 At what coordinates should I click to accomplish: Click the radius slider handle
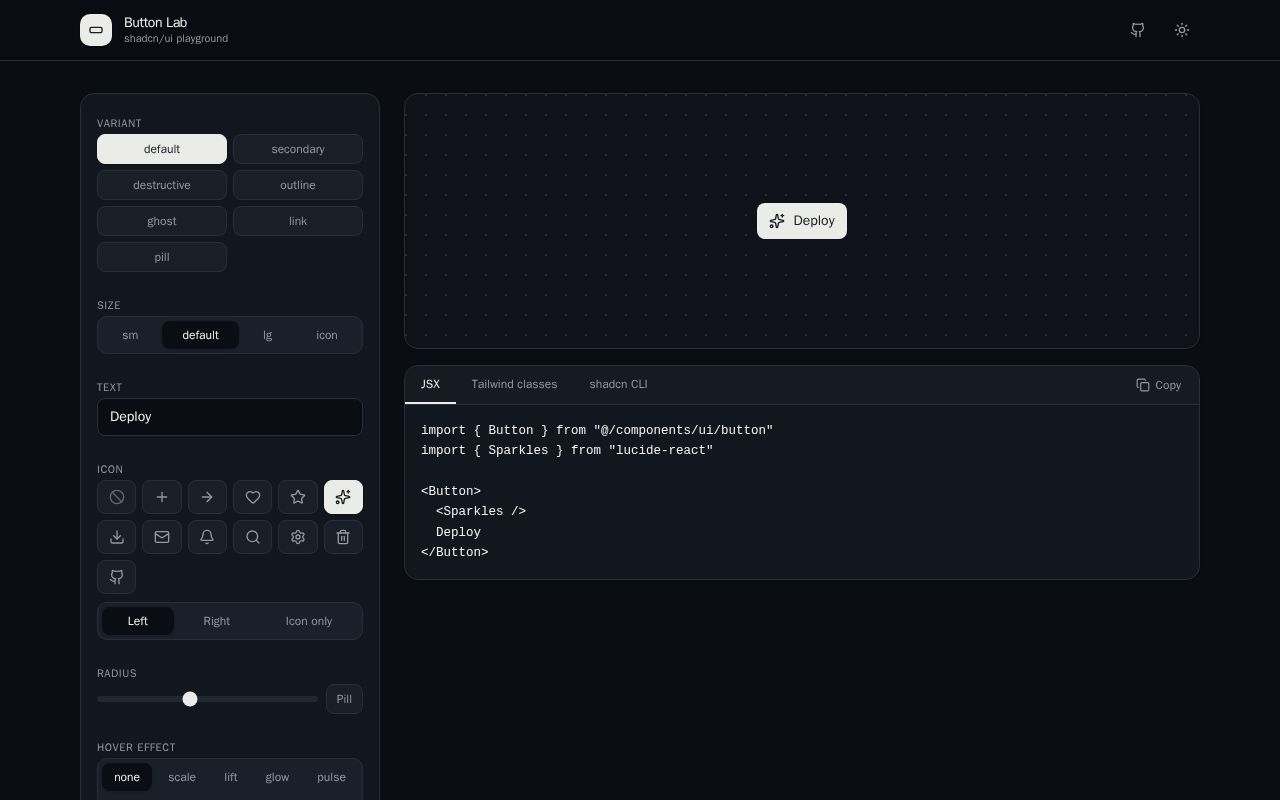coord(190,699)
